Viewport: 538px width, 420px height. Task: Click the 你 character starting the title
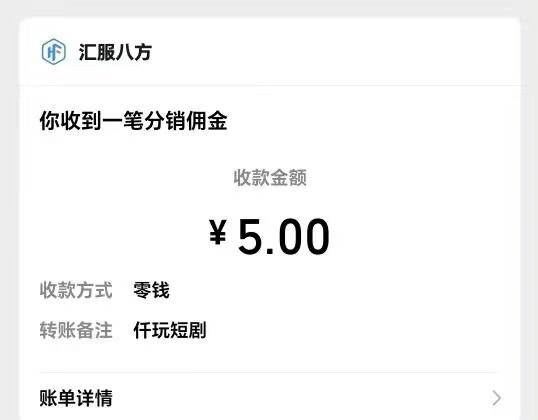[x=50, y=120]
